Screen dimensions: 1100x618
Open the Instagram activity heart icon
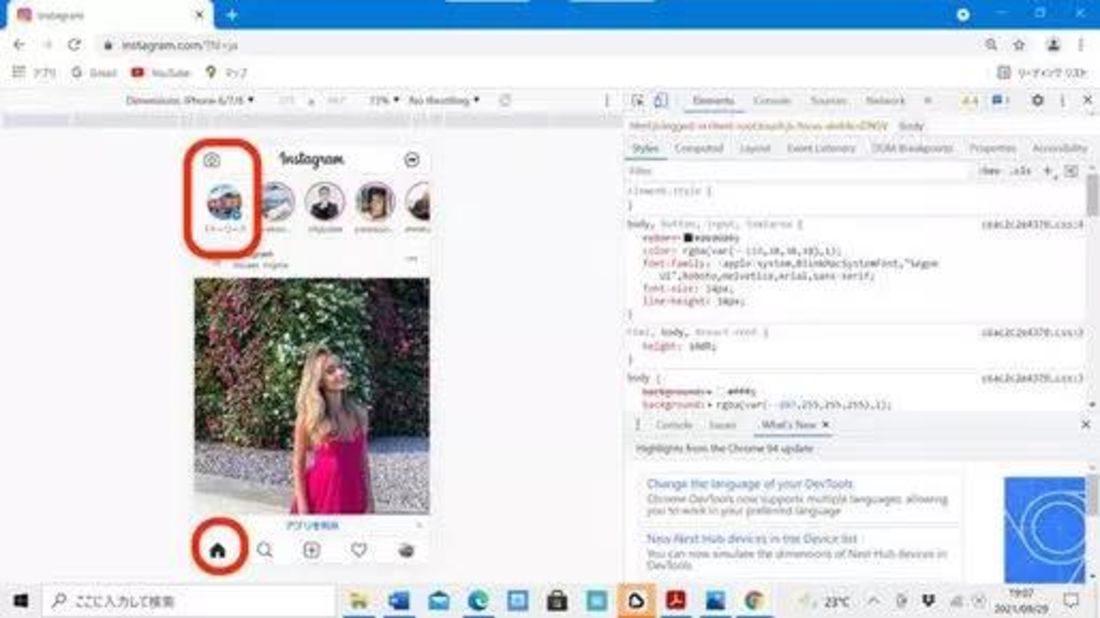pyautogui.click(x=358, y=551)
